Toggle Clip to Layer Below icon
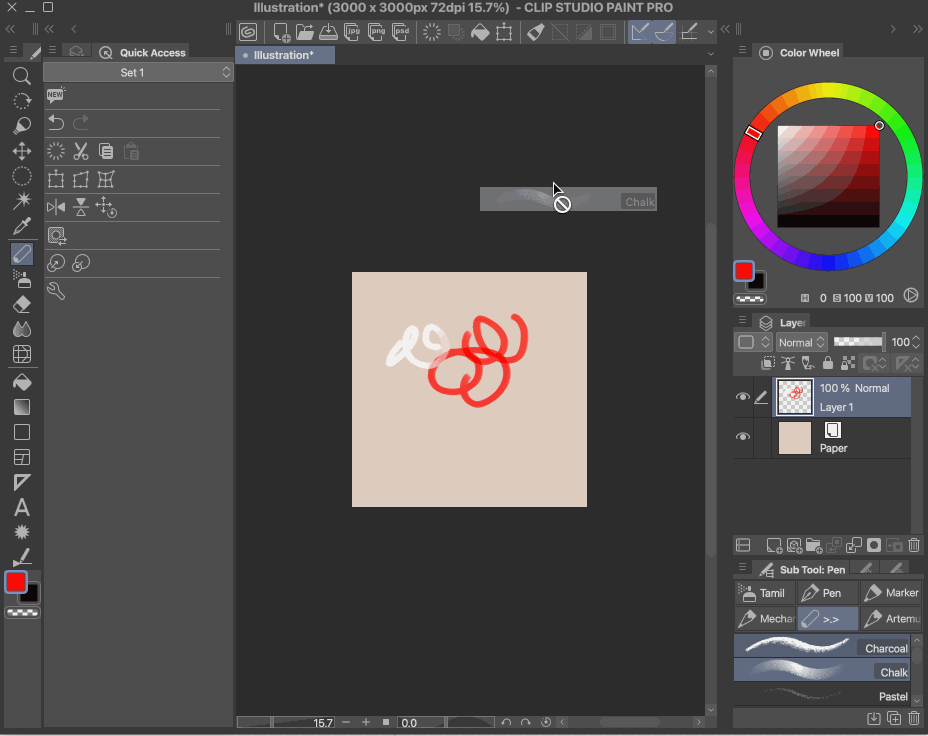 768,363
